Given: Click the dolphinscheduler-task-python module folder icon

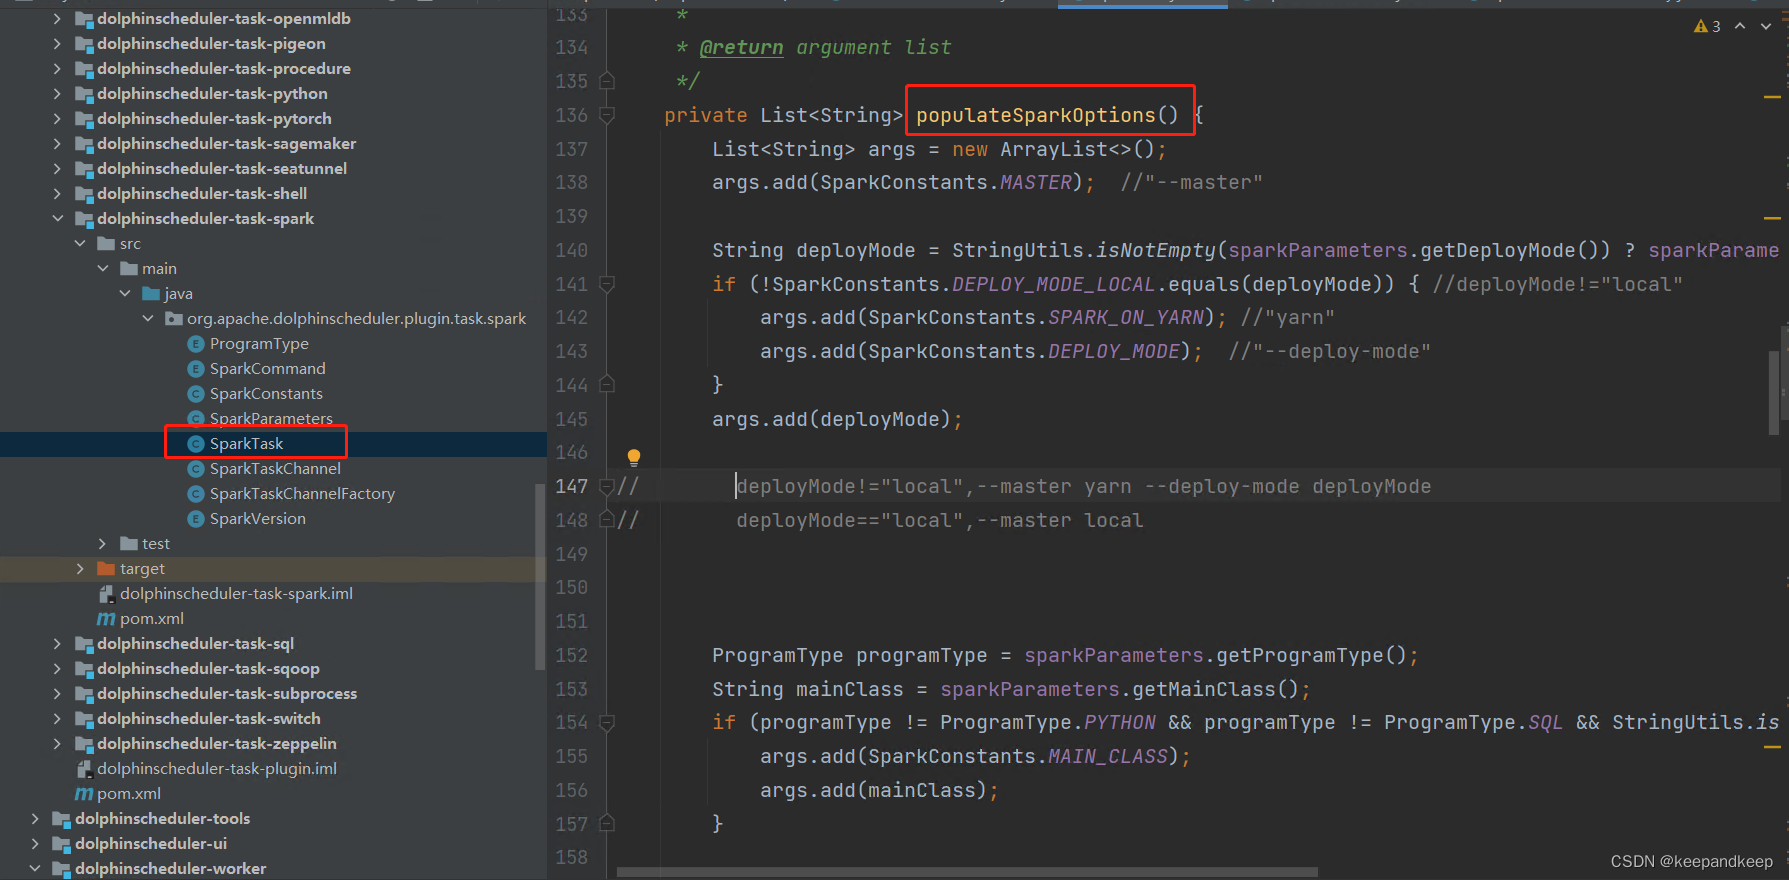Looking at the screenshot, I should click(83, 95).
